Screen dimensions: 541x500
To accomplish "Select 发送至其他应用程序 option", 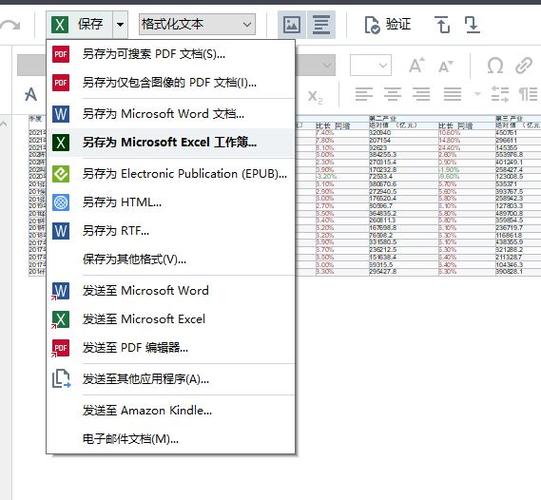I will pyautogui.click(x=171, y=379).
